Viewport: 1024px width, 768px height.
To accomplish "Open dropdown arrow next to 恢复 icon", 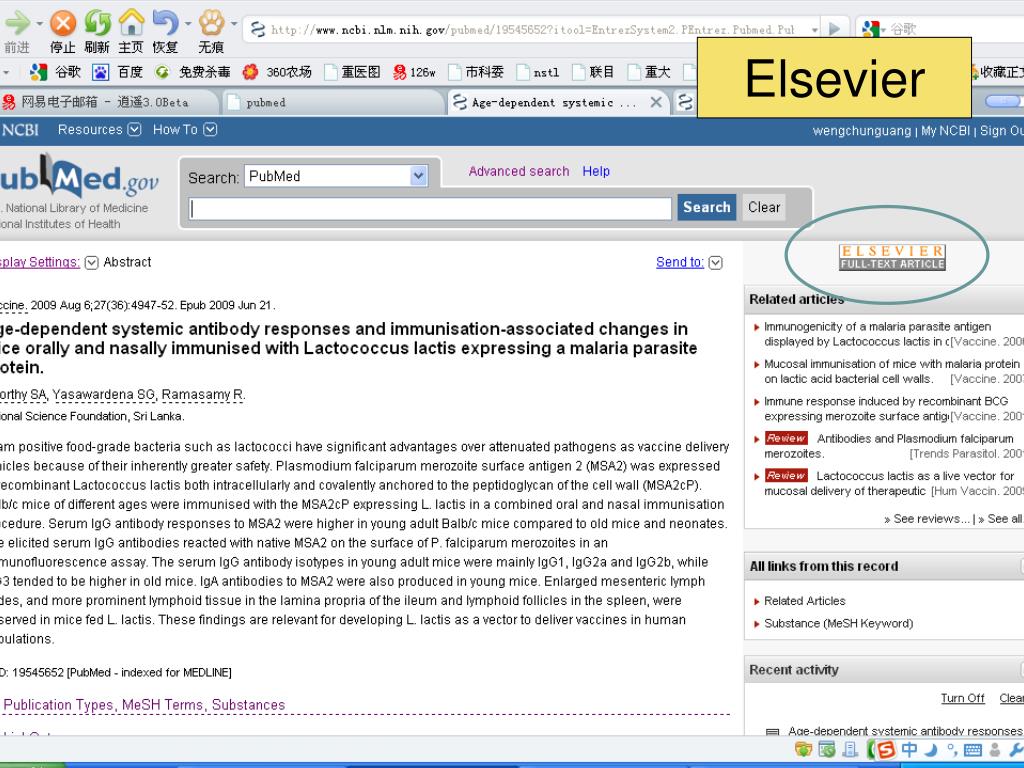I will (x=187, y=24).
